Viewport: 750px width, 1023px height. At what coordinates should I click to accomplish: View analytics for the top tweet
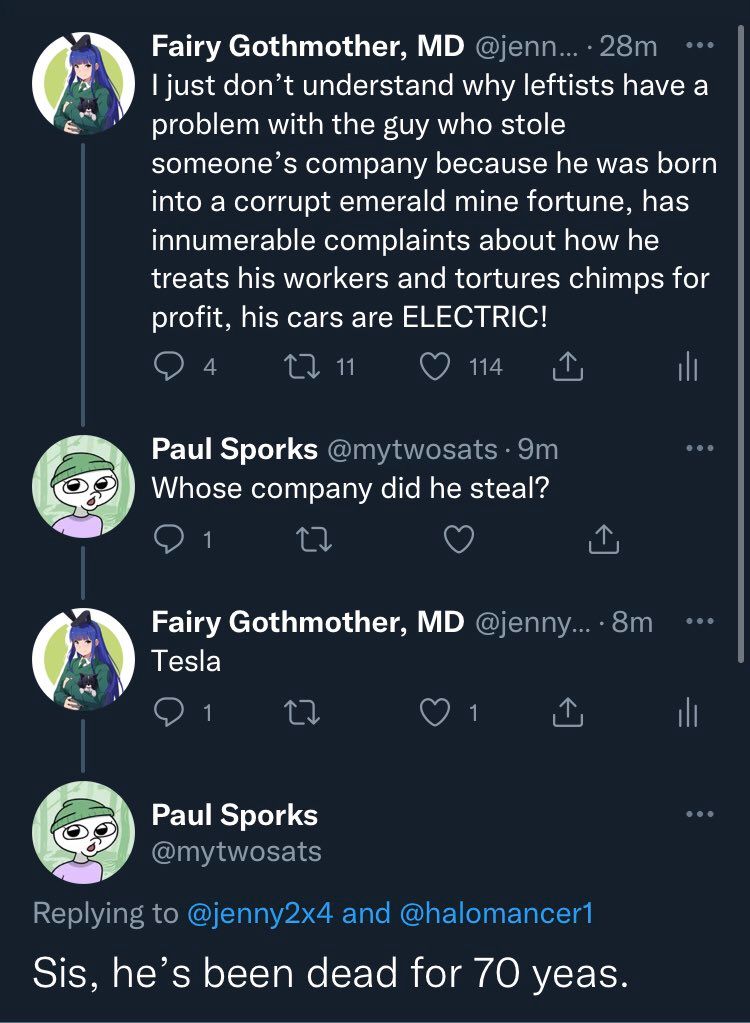(686, 368)
